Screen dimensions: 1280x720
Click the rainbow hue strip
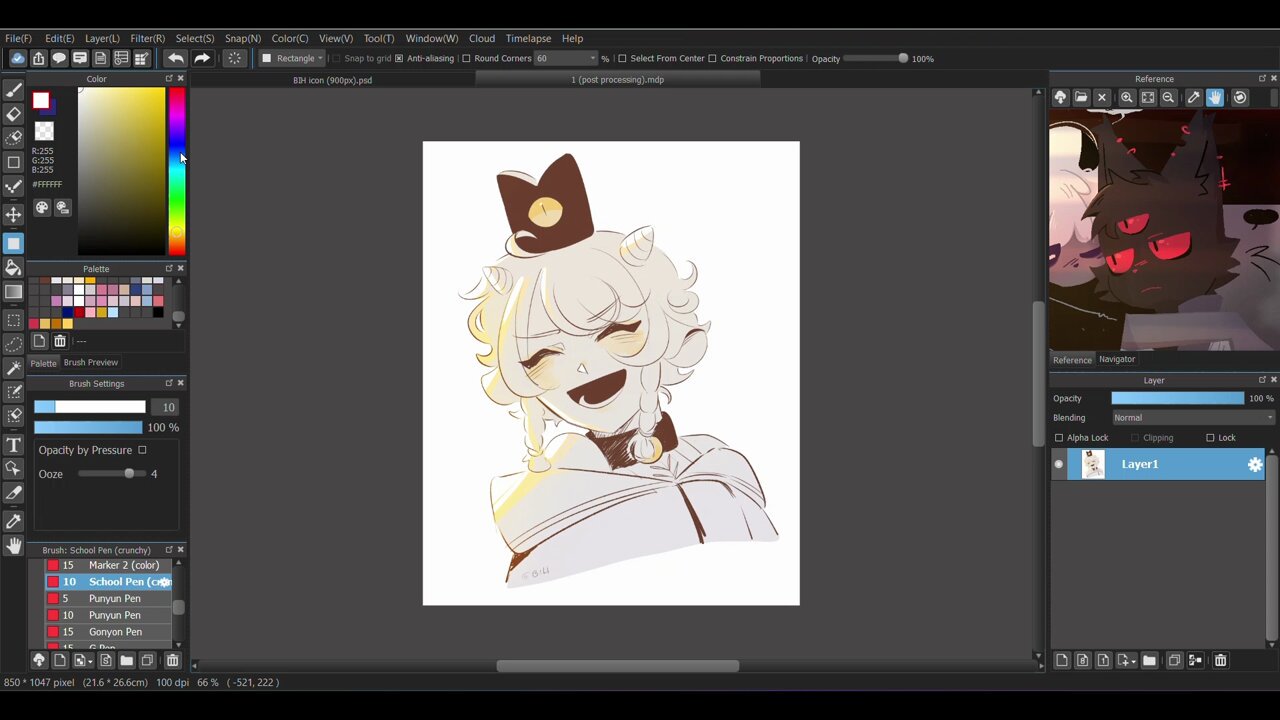[176, 171]
